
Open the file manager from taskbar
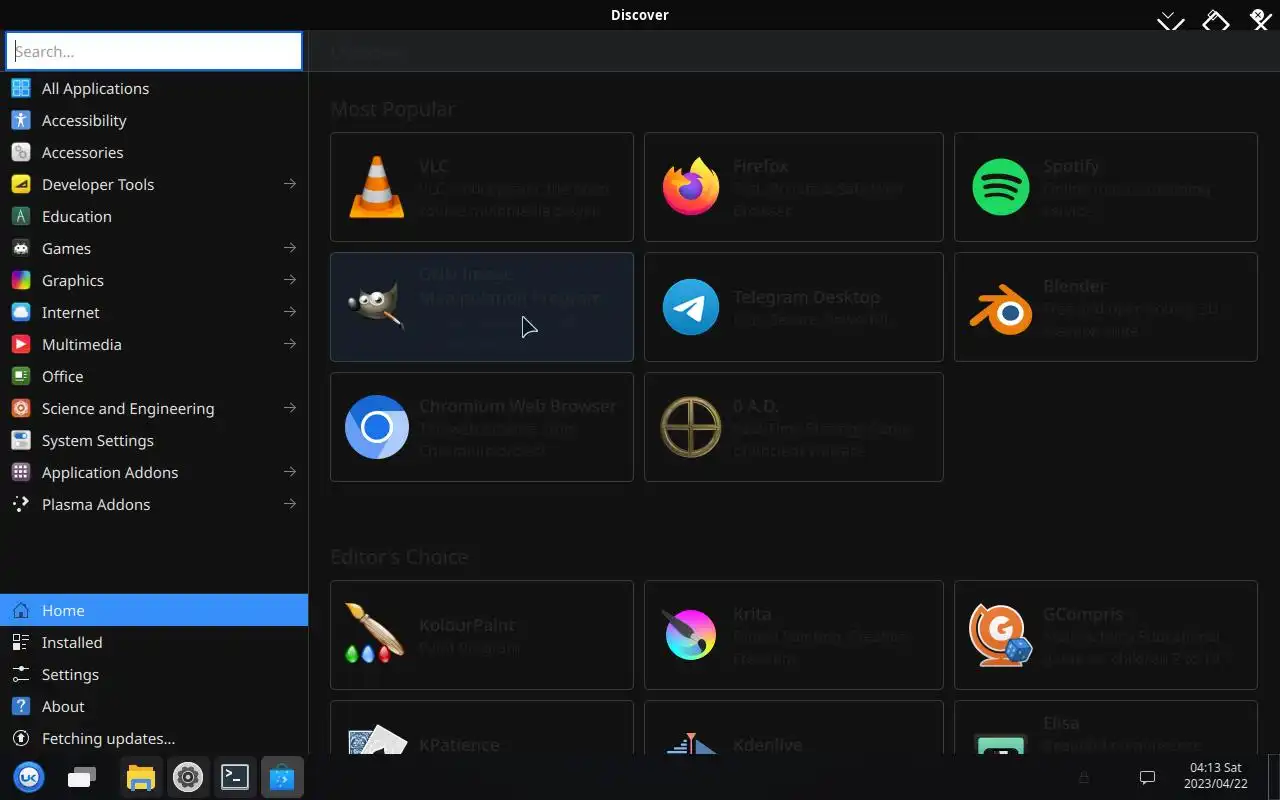click(x=141, y=777)
